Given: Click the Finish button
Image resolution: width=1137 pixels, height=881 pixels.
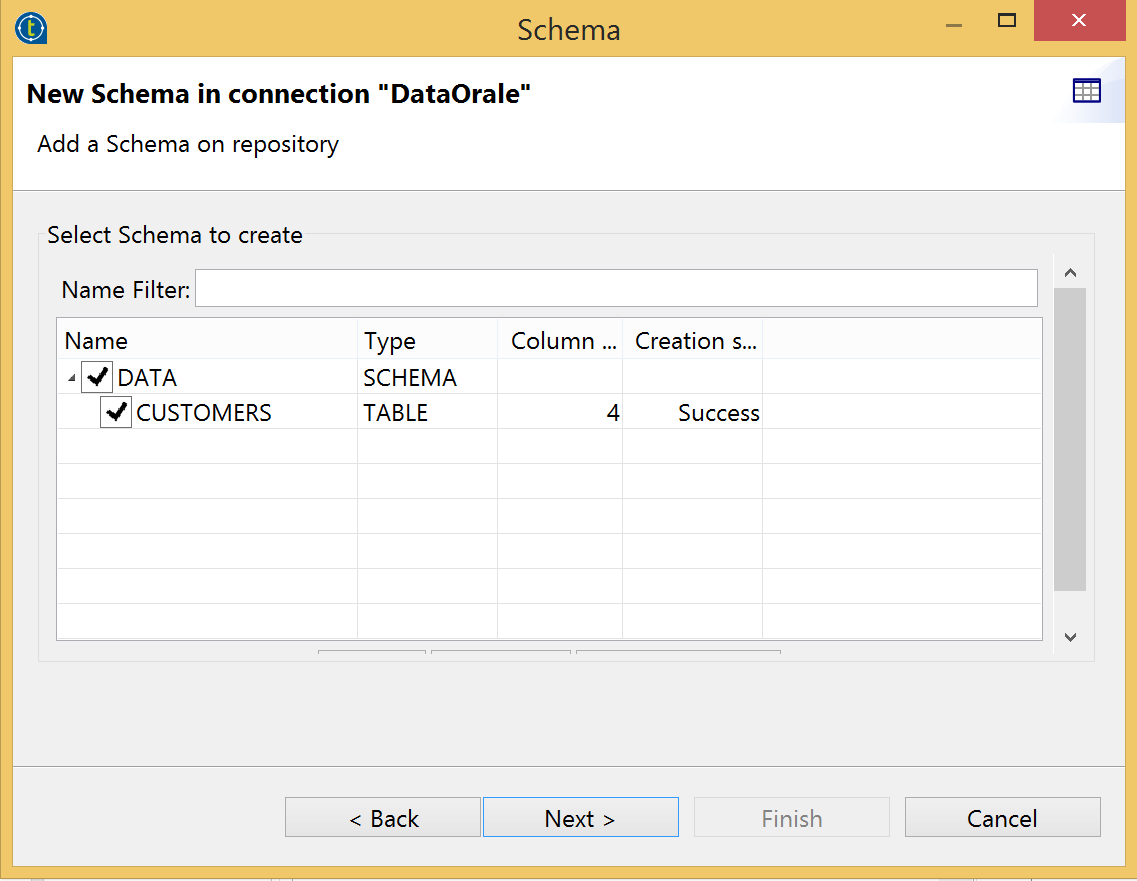Looking at the screenshot, I should (791, 817).
